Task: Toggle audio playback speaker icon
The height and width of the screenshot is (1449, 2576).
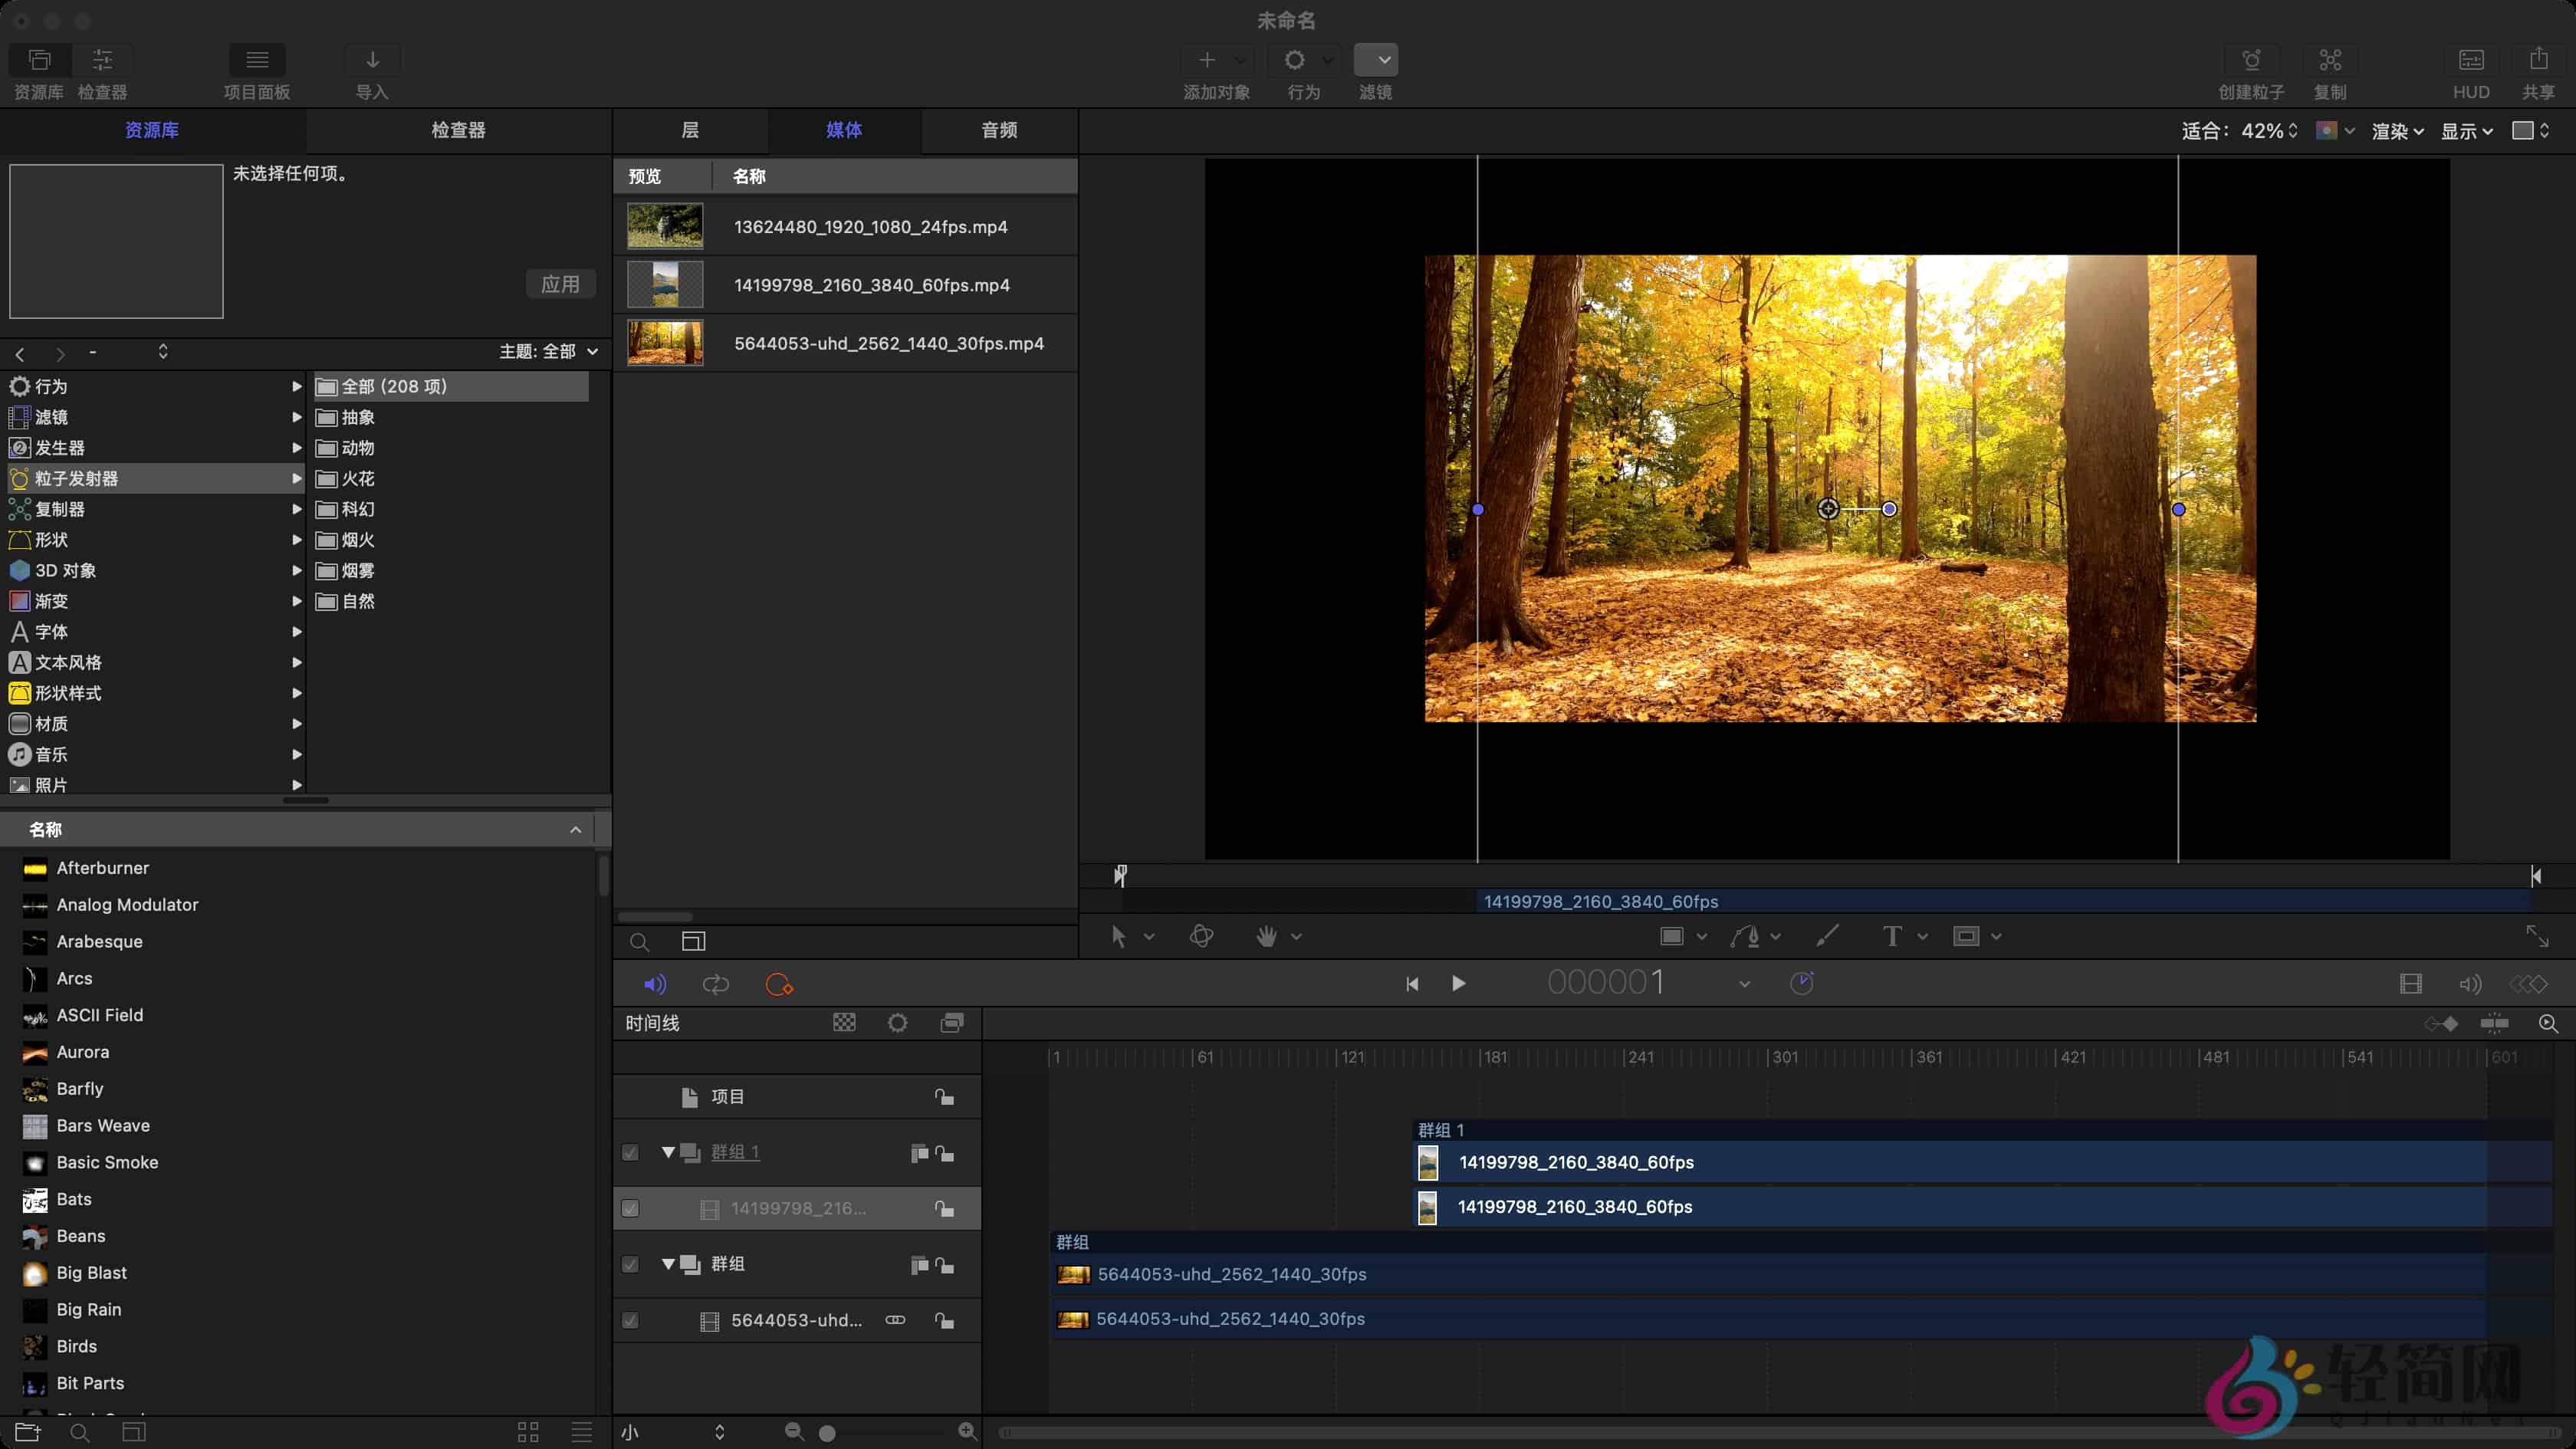Action: (655, 984)
